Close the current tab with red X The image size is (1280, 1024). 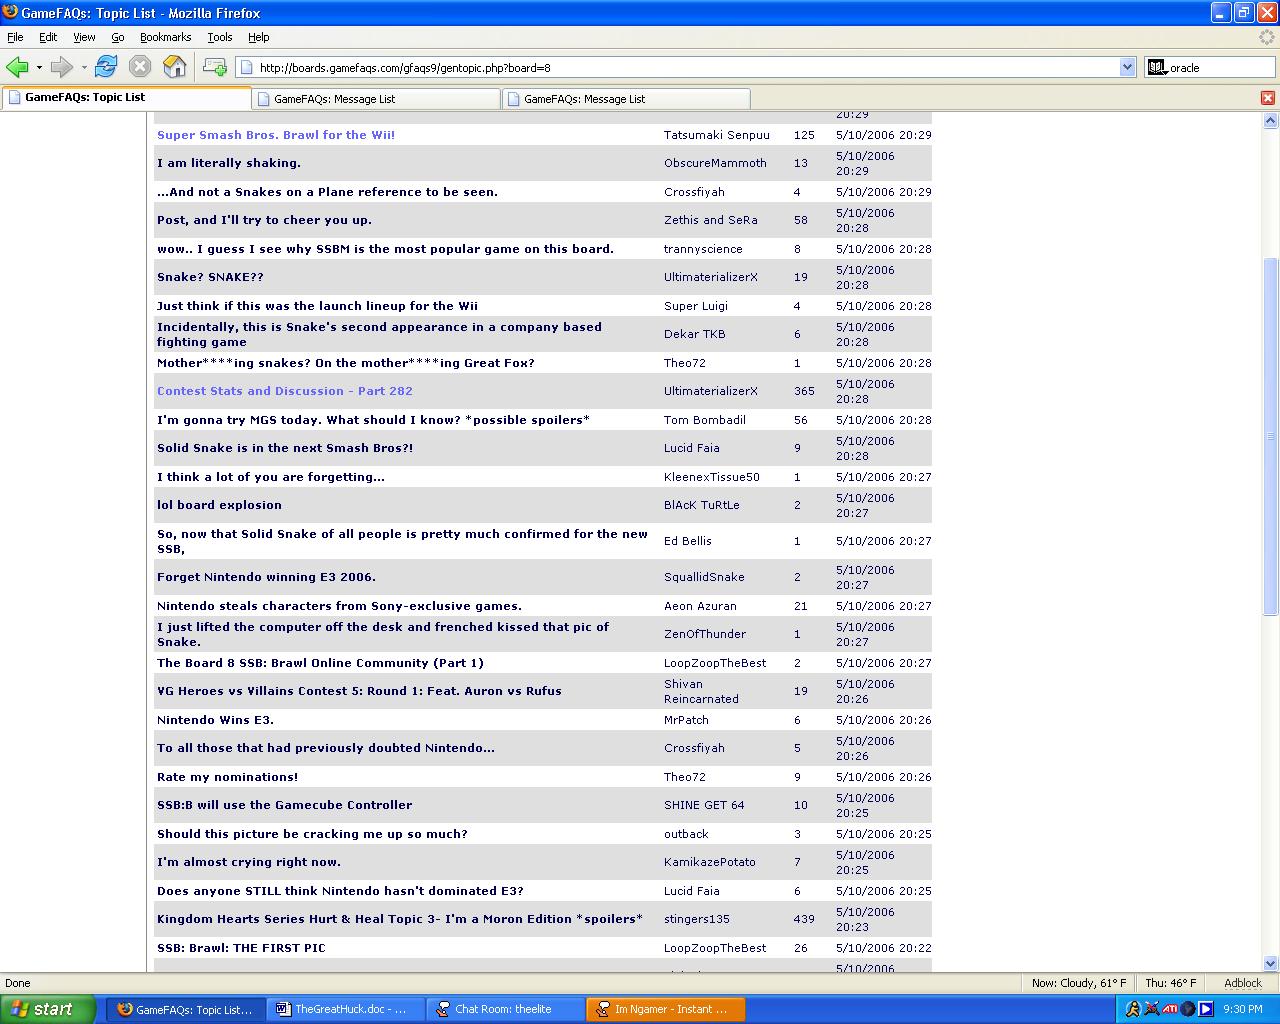pos(1268,98)
